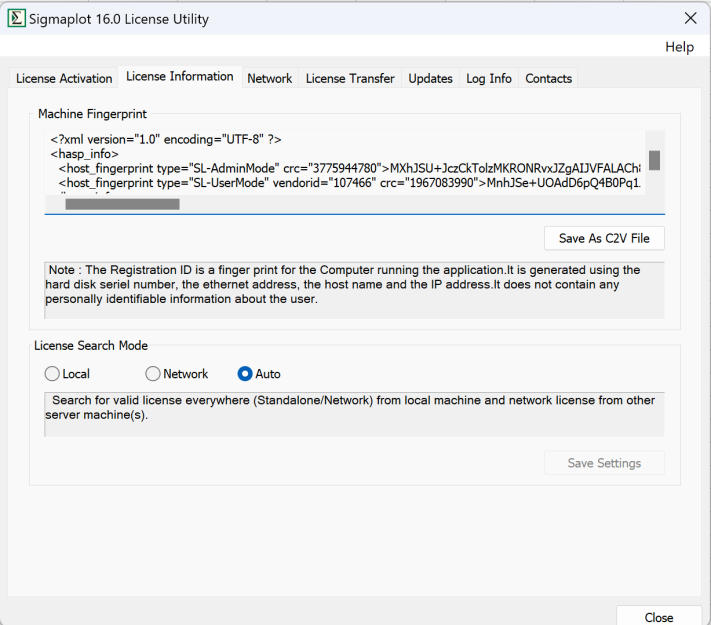The image size is (711, 625).
Task: Click the Sigmaplot sigma icon in title bar
Action: [16, 19]
